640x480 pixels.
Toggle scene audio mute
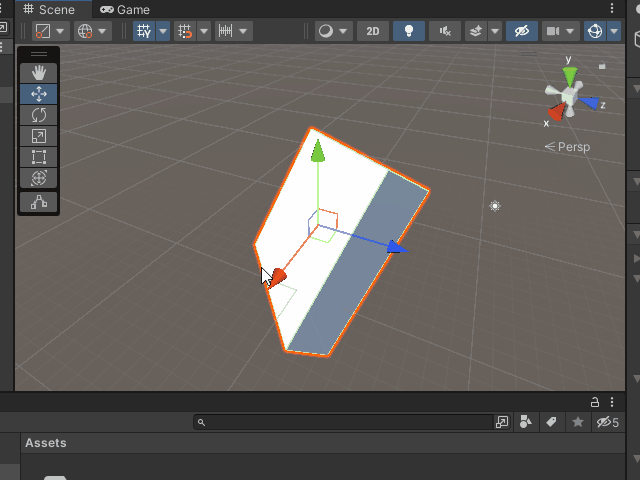[445, 31]
